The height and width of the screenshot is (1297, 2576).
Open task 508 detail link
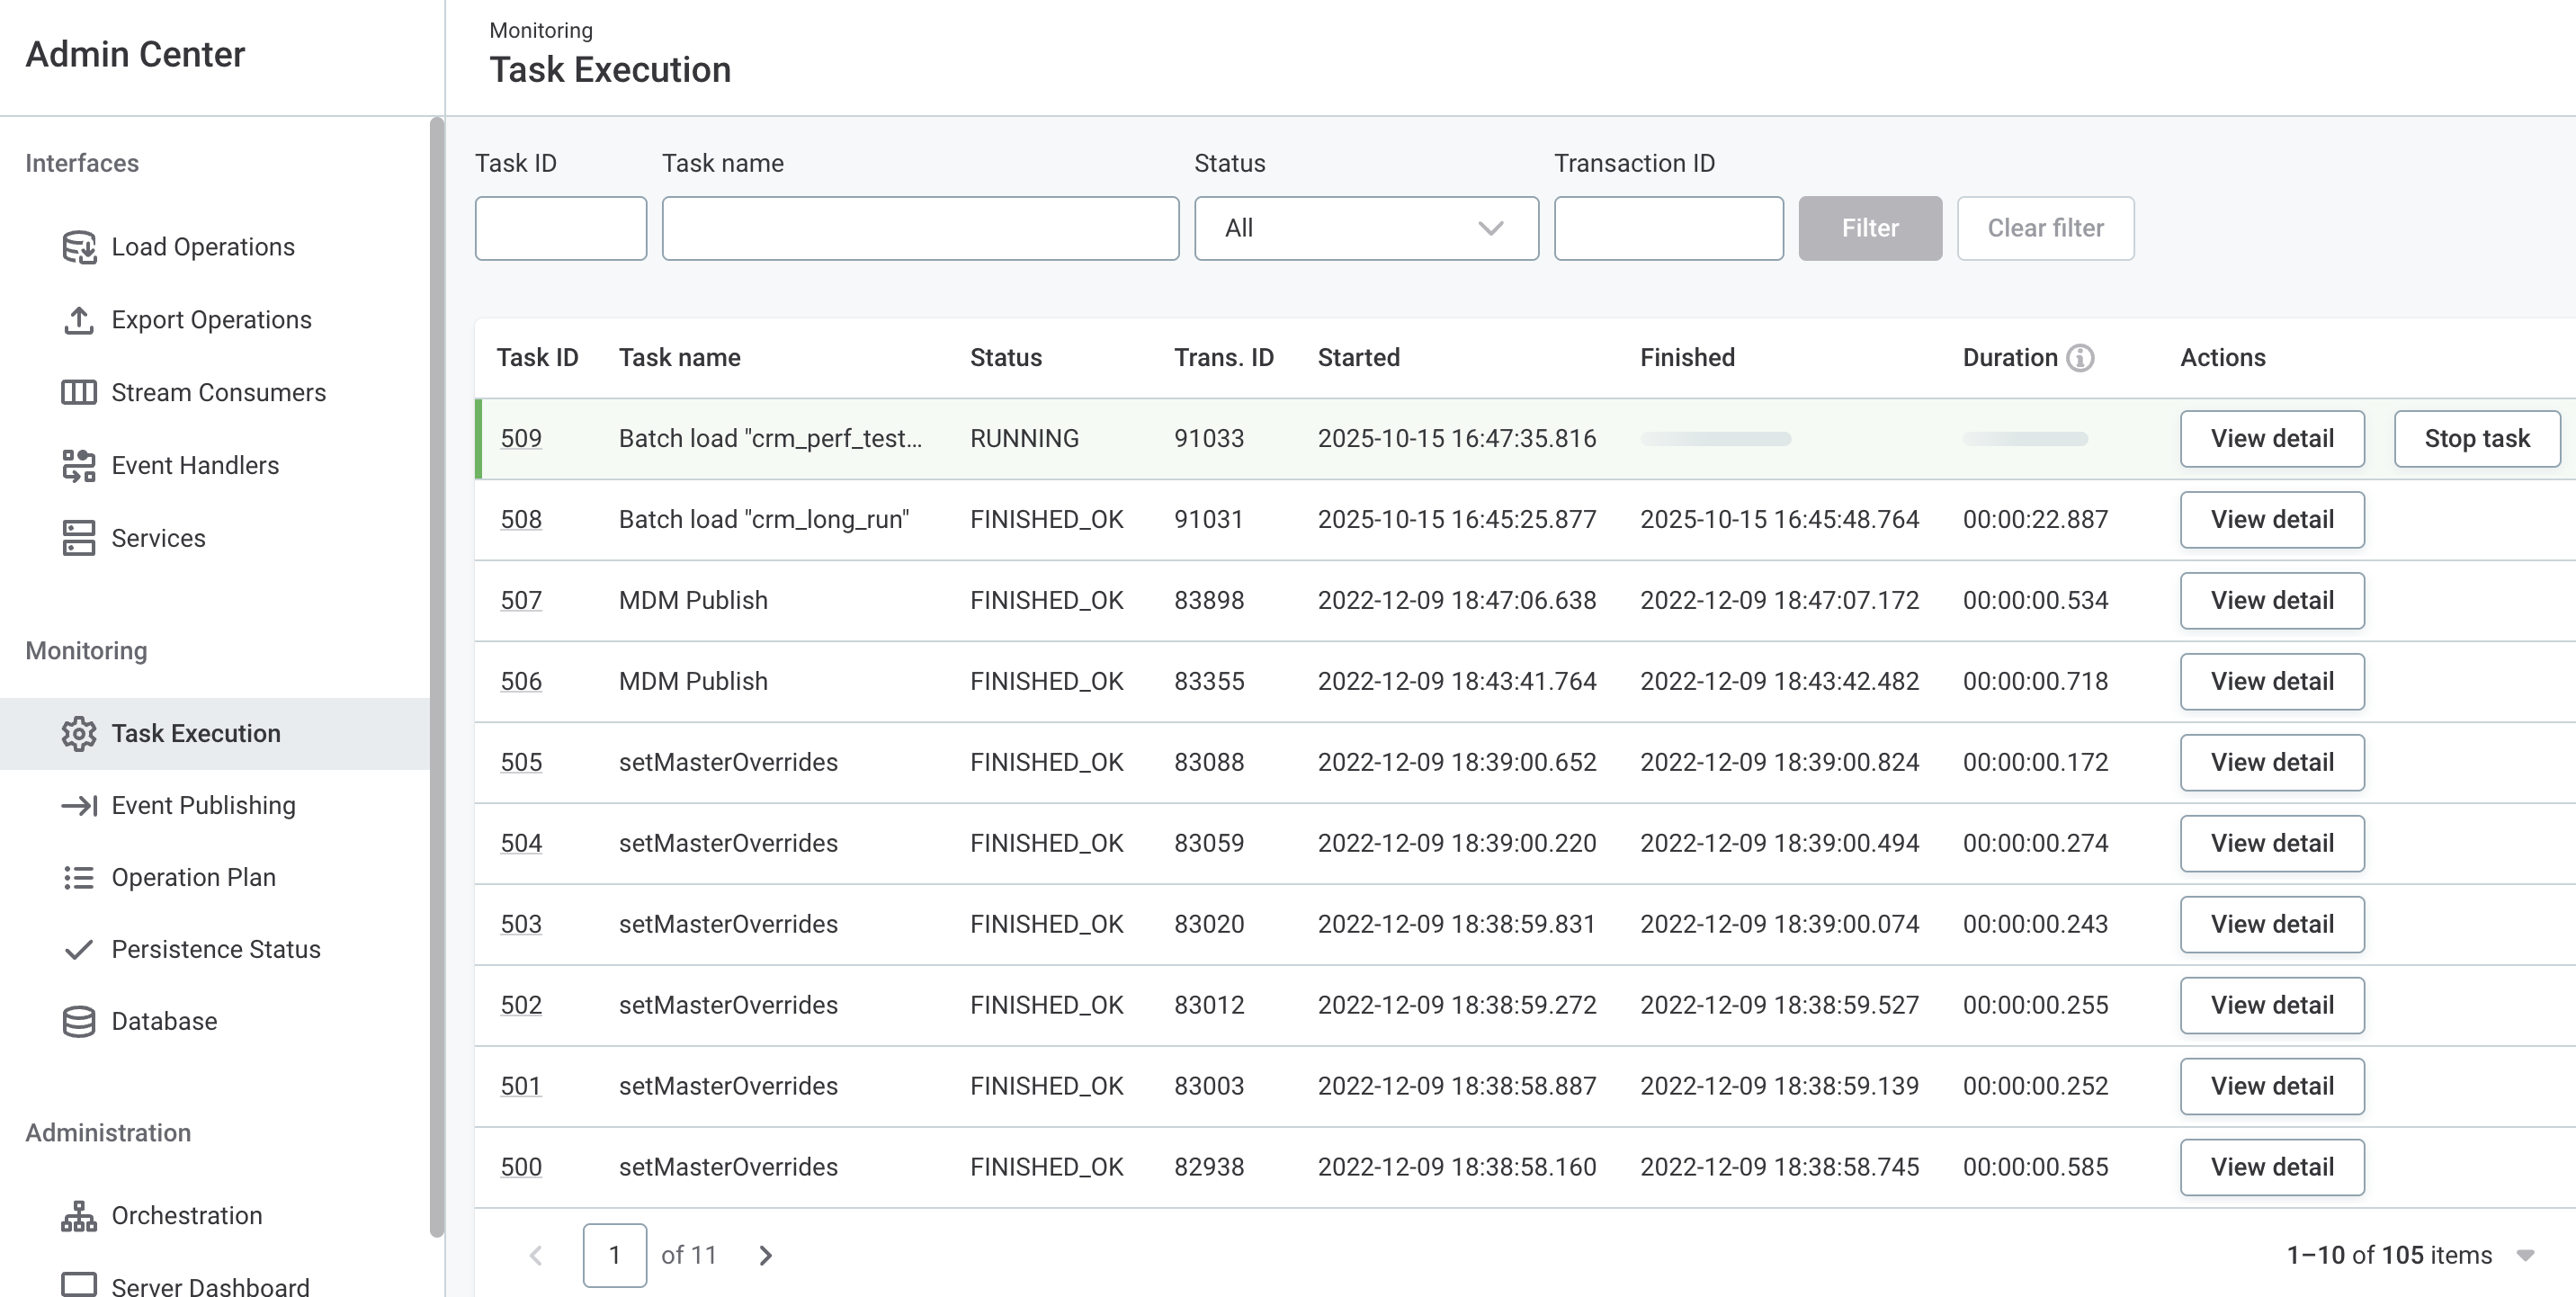tap(520, 519)
